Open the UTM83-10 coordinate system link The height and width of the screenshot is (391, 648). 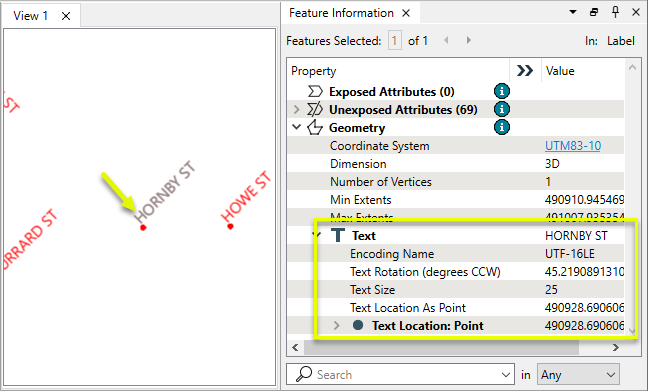573,146
